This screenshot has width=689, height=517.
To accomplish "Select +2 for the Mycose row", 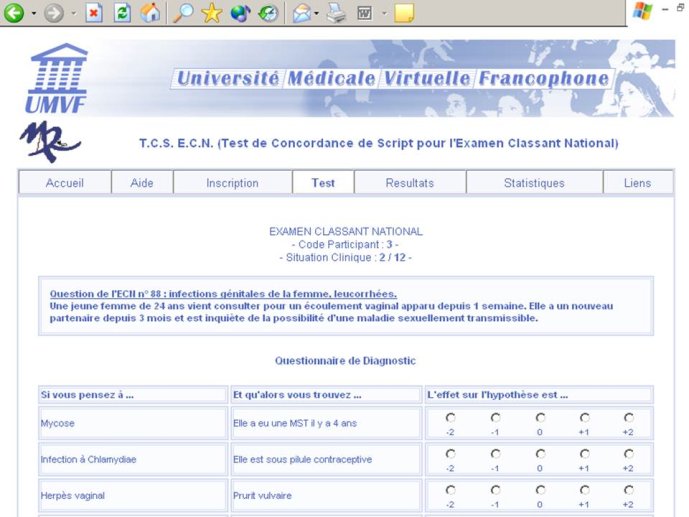I will click(x=629, y=417).
